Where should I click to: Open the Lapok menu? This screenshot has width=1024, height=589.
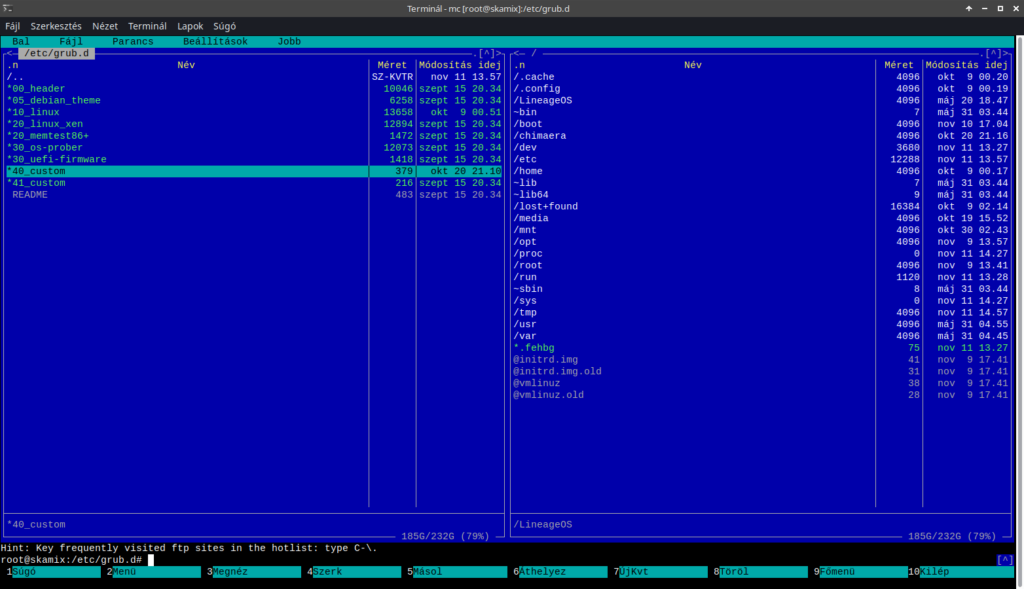click(190, 26)
